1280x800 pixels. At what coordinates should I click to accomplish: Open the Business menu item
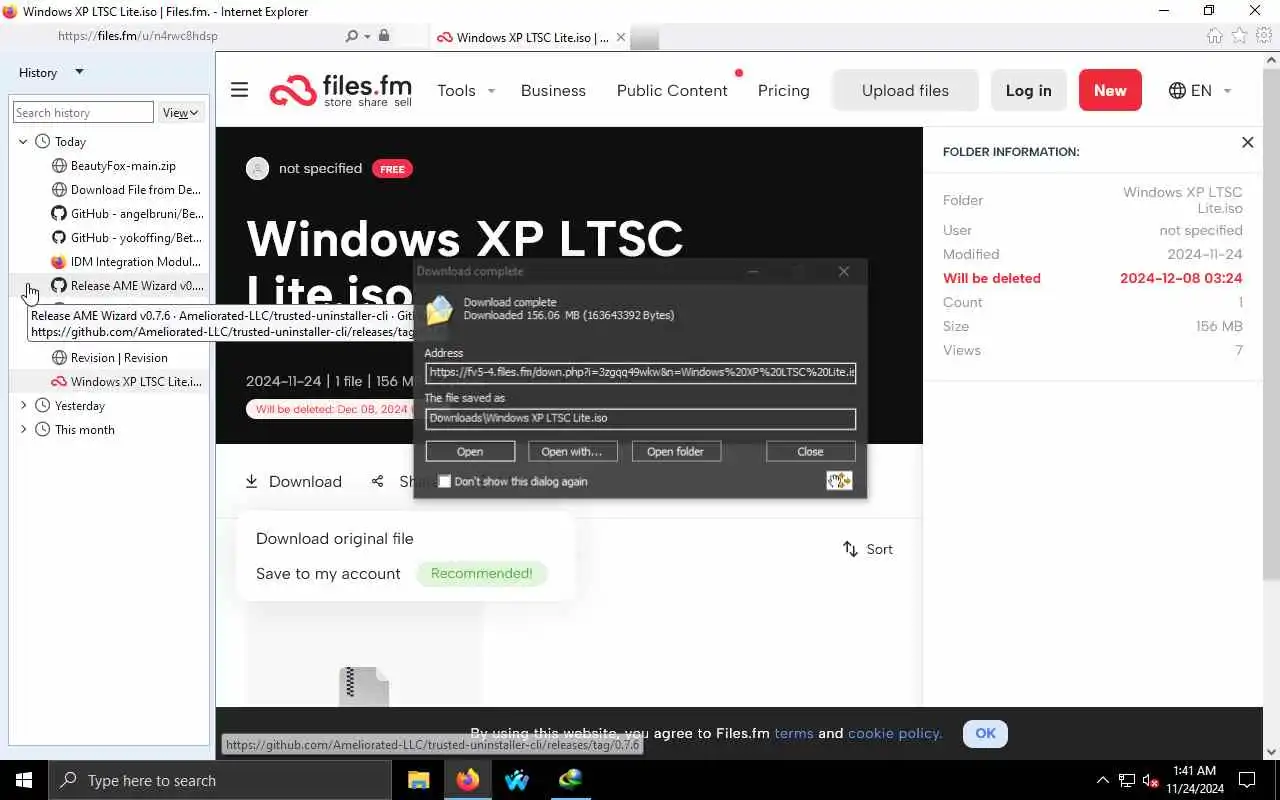(553, 90)
